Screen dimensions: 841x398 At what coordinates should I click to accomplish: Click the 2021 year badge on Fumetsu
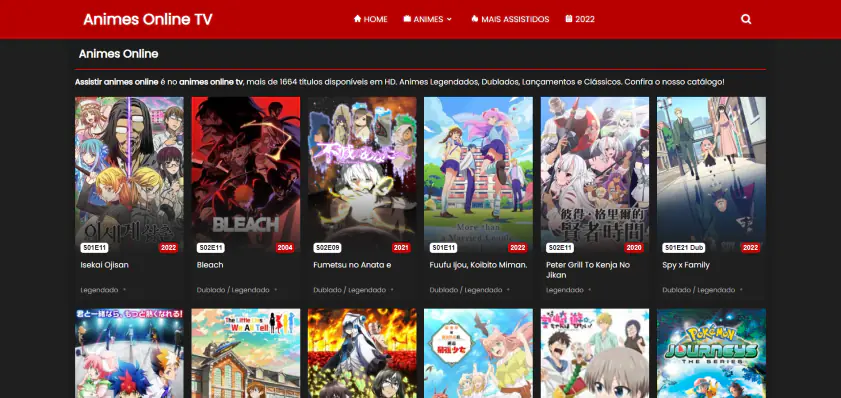click(401, 248)
